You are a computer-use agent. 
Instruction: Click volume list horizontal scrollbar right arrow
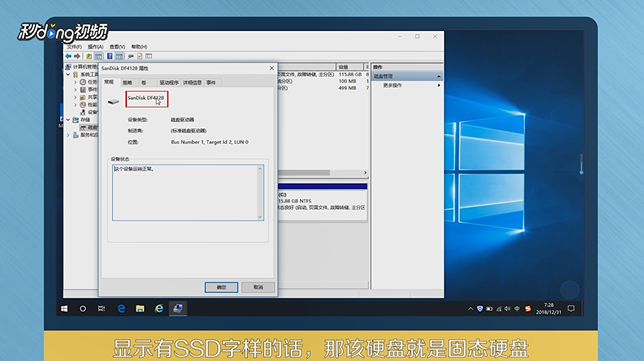365,172
